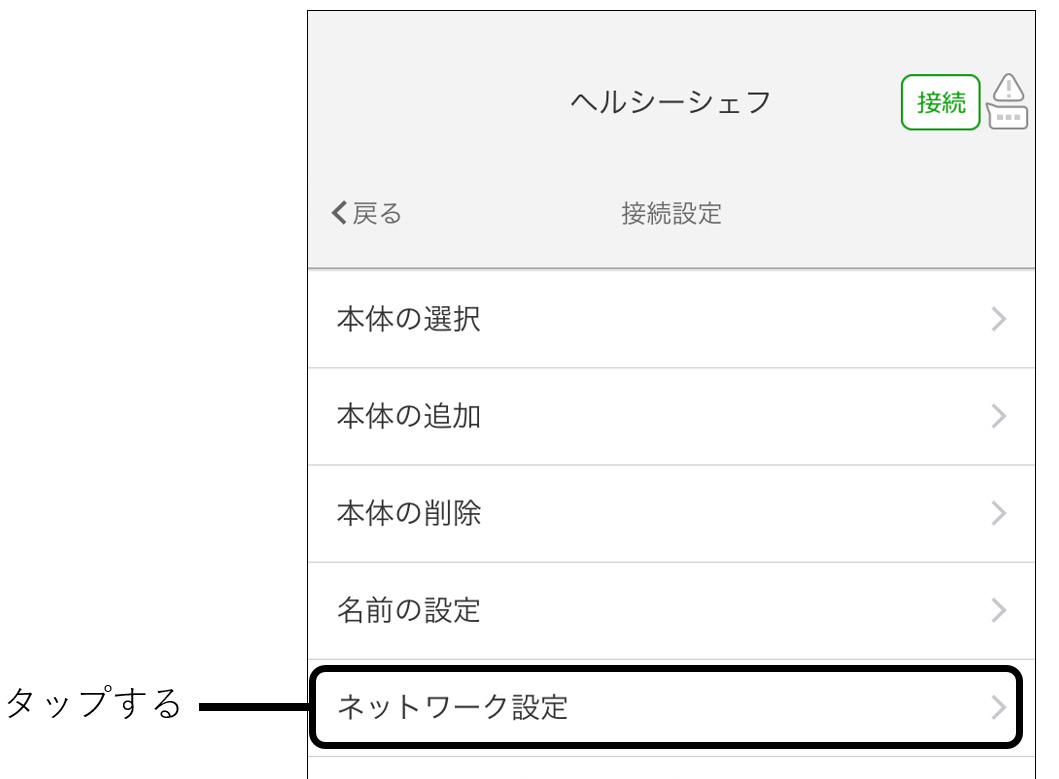Click the arrow next to 本体の削除
Image resolution: width=1059 pixels, height=779 pixels.
point(998,513)
